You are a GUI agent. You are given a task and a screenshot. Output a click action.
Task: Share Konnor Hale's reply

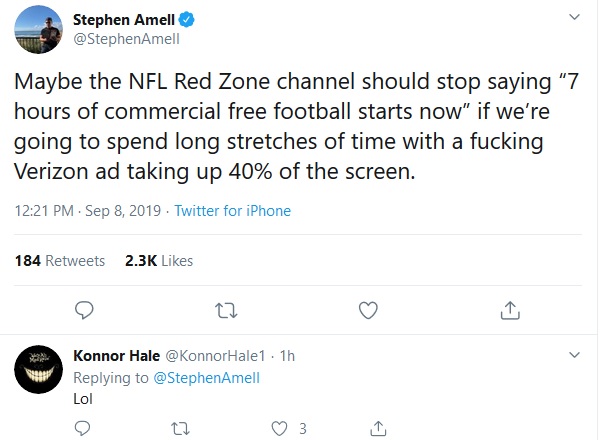(377, 429)
